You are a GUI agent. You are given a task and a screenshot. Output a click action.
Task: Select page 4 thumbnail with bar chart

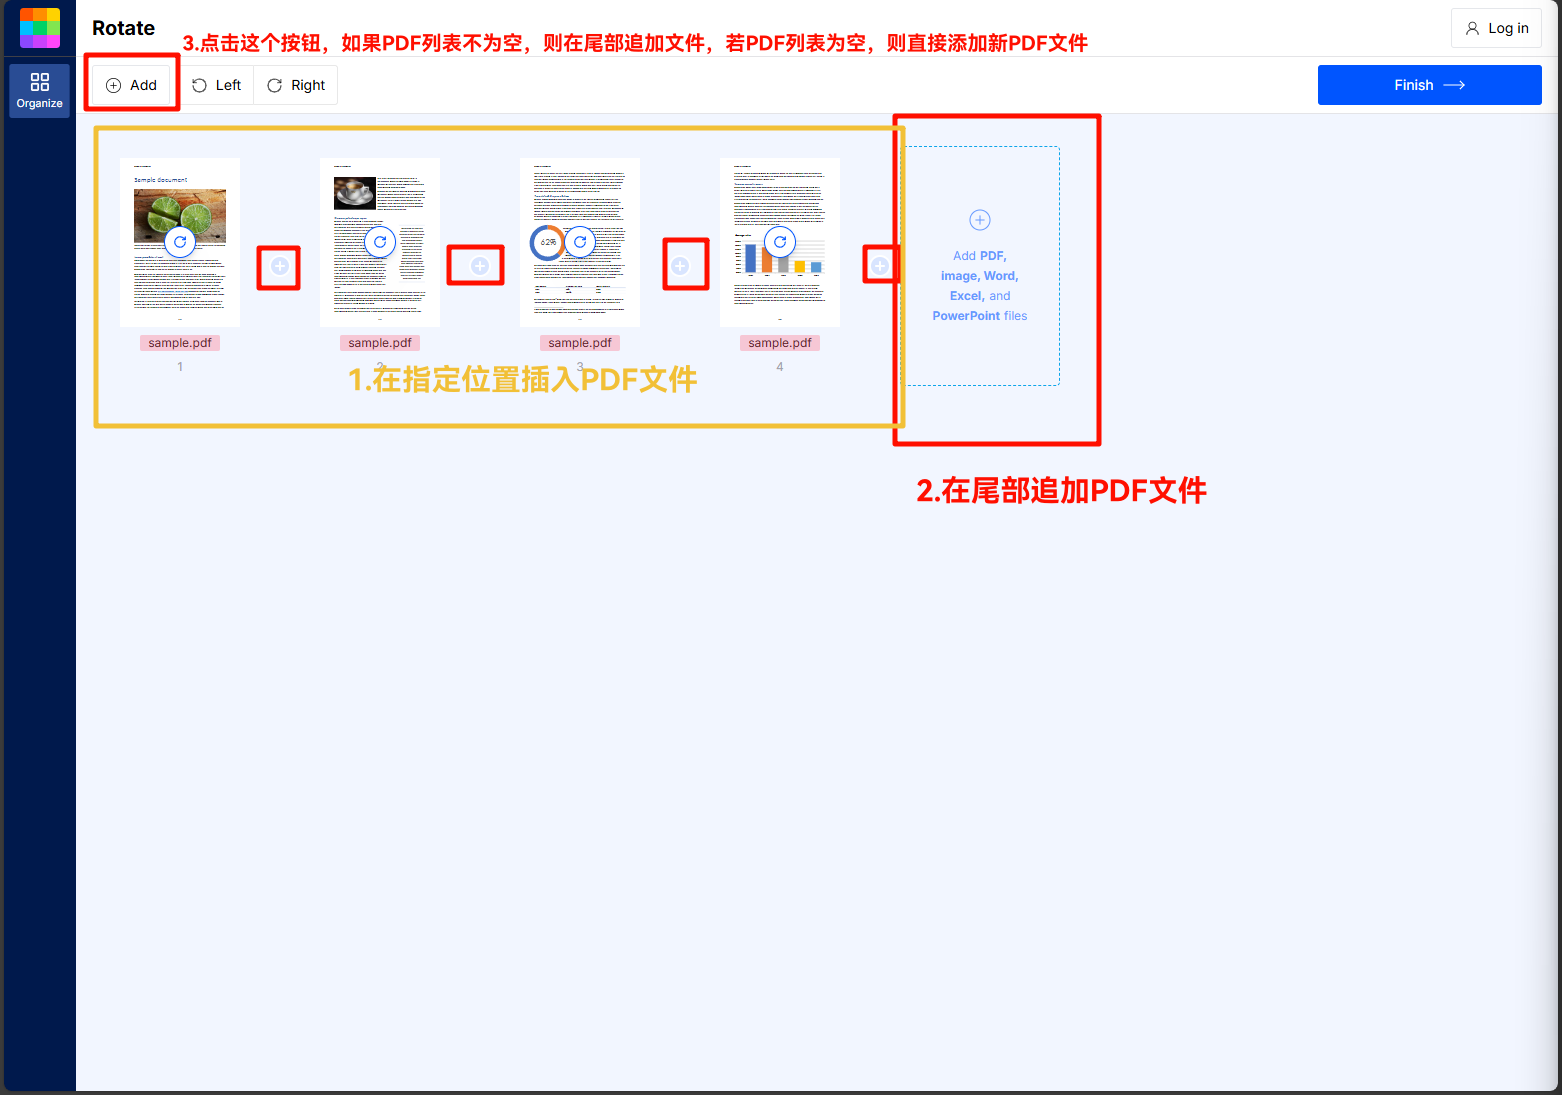point(780,242)
